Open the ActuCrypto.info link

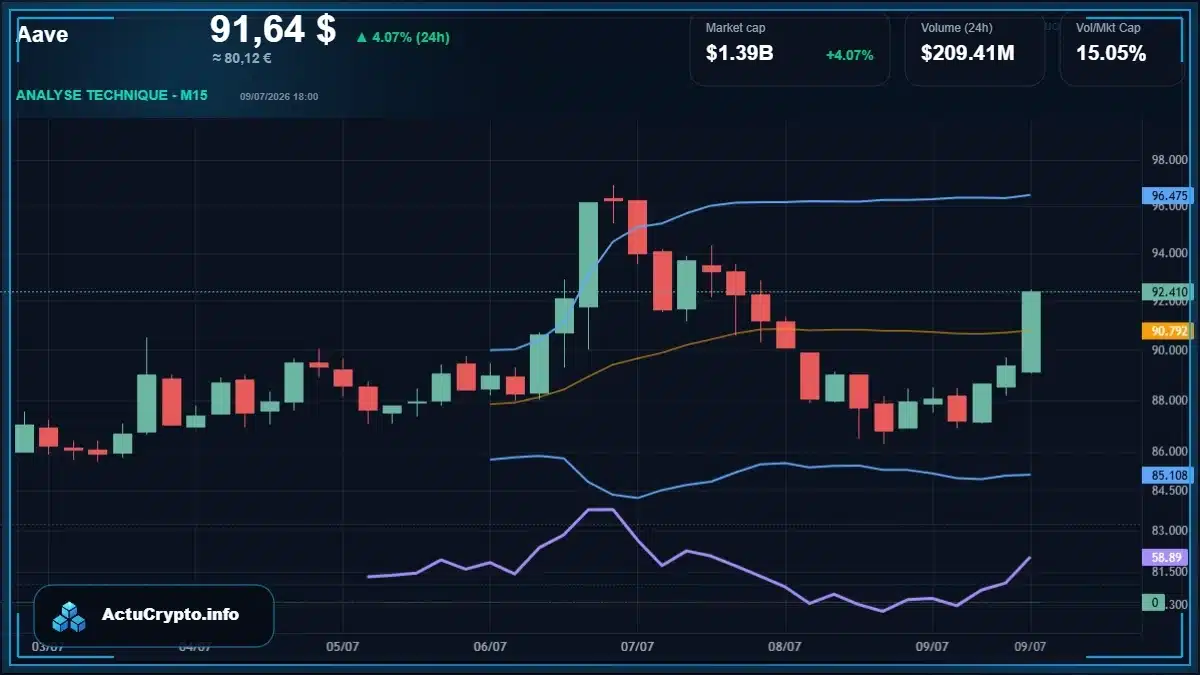click(171, 614)
